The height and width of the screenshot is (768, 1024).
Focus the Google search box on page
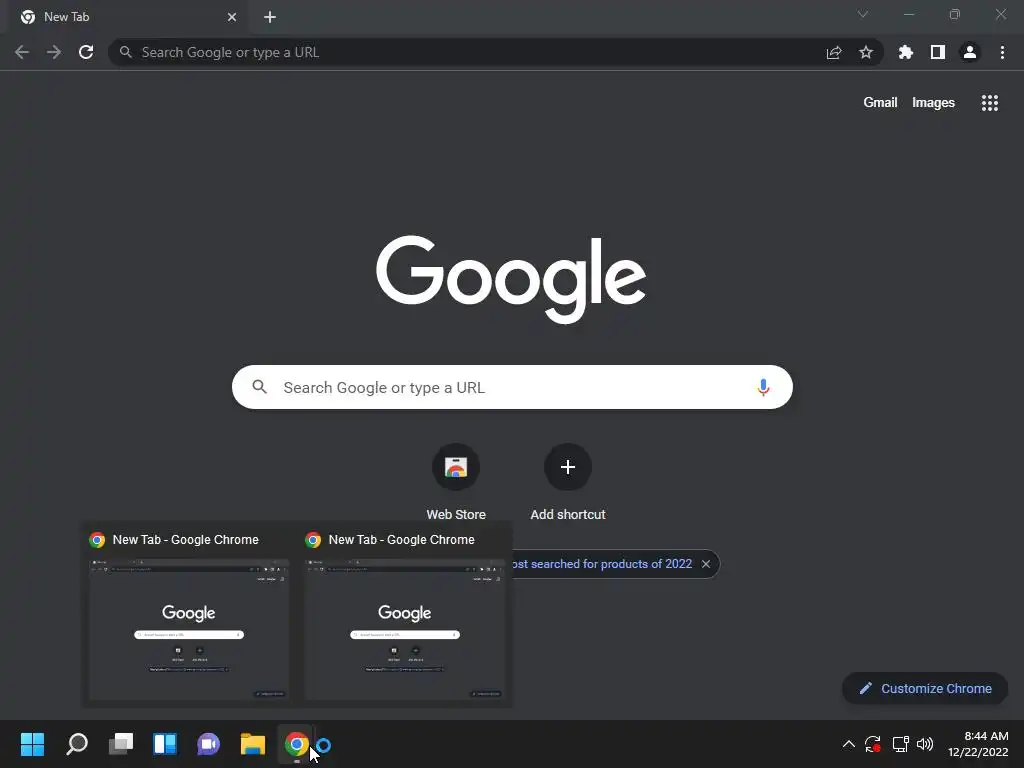pyautogui.click(x=512, y=387)
